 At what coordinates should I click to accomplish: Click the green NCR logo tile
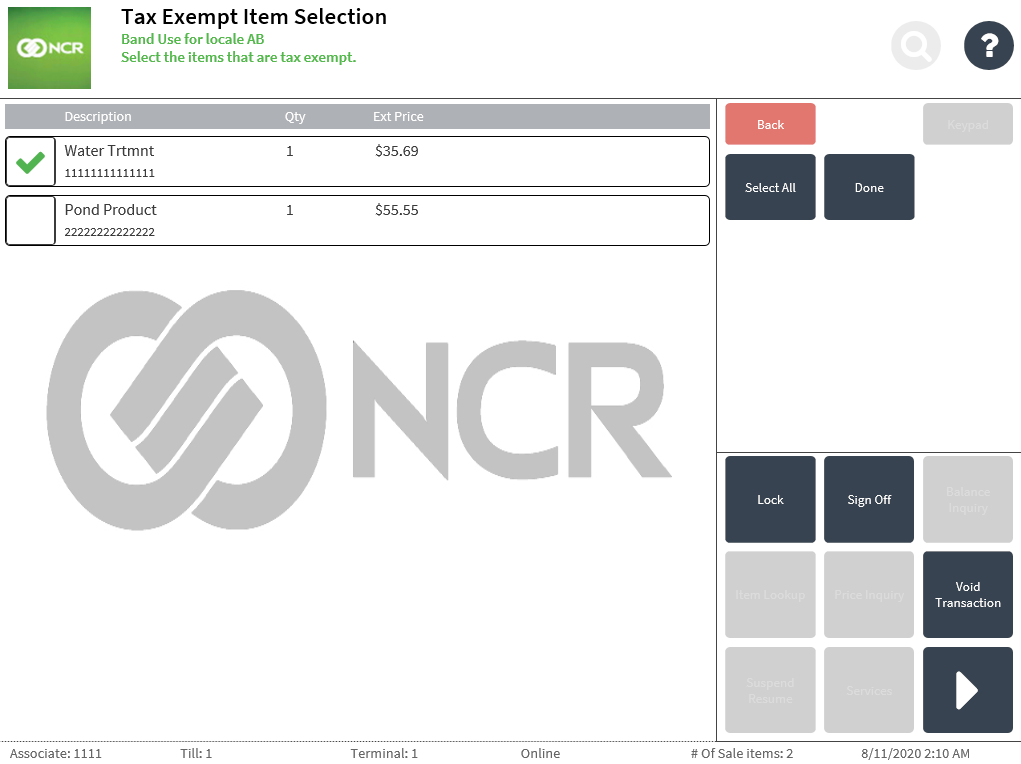point(49,48)
